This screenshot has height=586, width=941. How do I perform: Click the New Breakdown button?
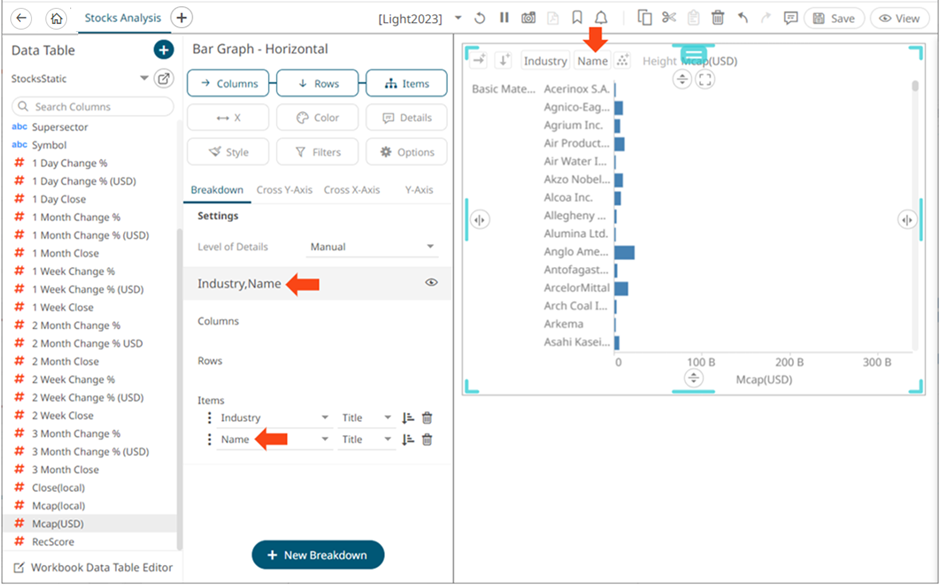coord(318,555)
